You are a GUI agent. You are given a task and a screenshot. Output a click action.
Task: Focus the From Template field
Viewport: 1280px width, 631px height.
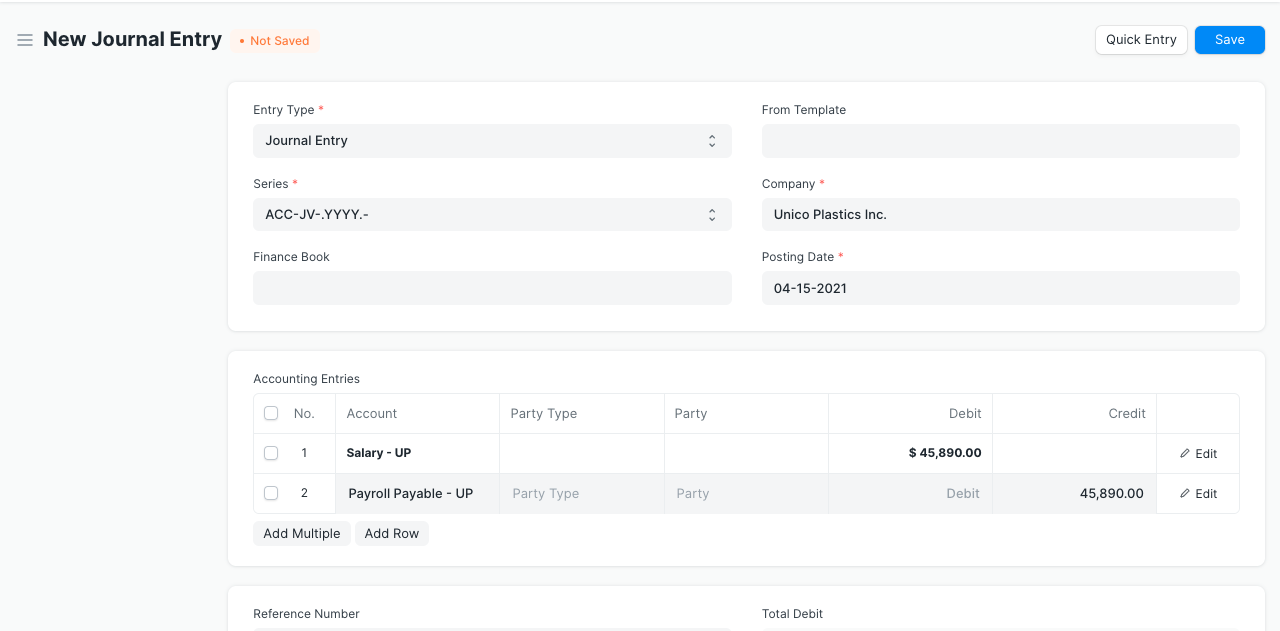tap(1000, 141)
